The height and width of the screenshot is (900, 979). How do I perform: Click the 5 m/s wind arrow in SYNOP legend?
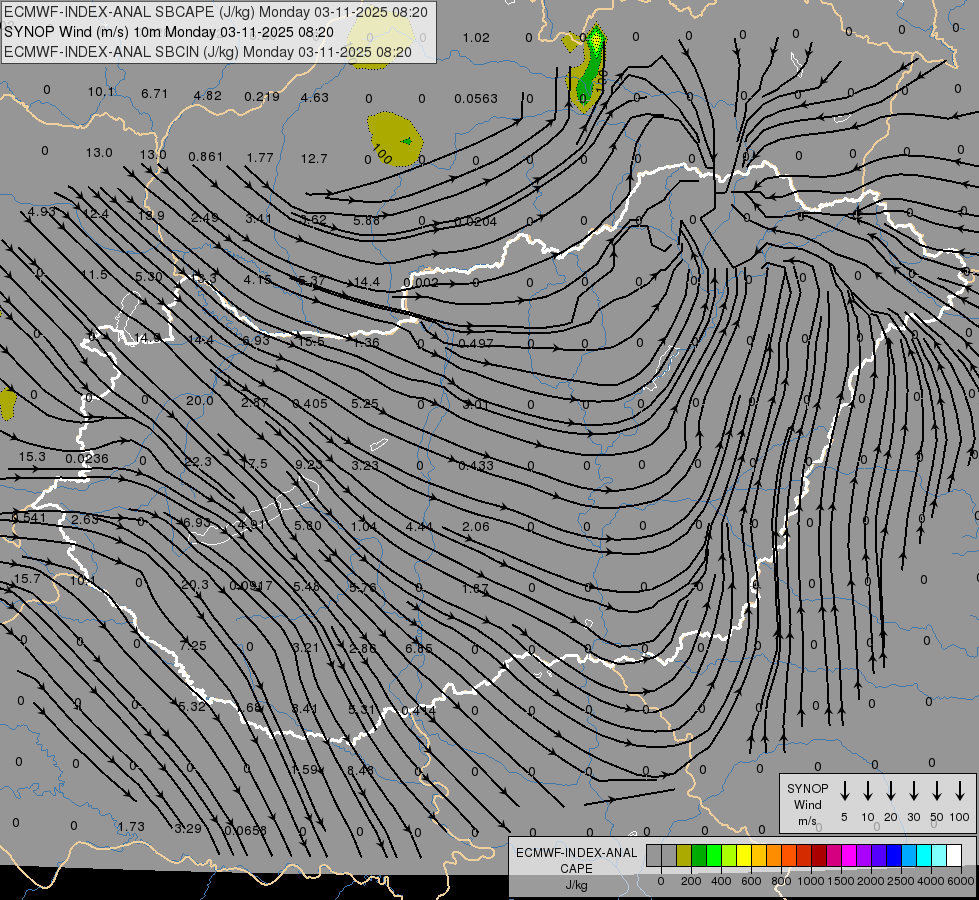pyautogui.click(x=844, y=791)
